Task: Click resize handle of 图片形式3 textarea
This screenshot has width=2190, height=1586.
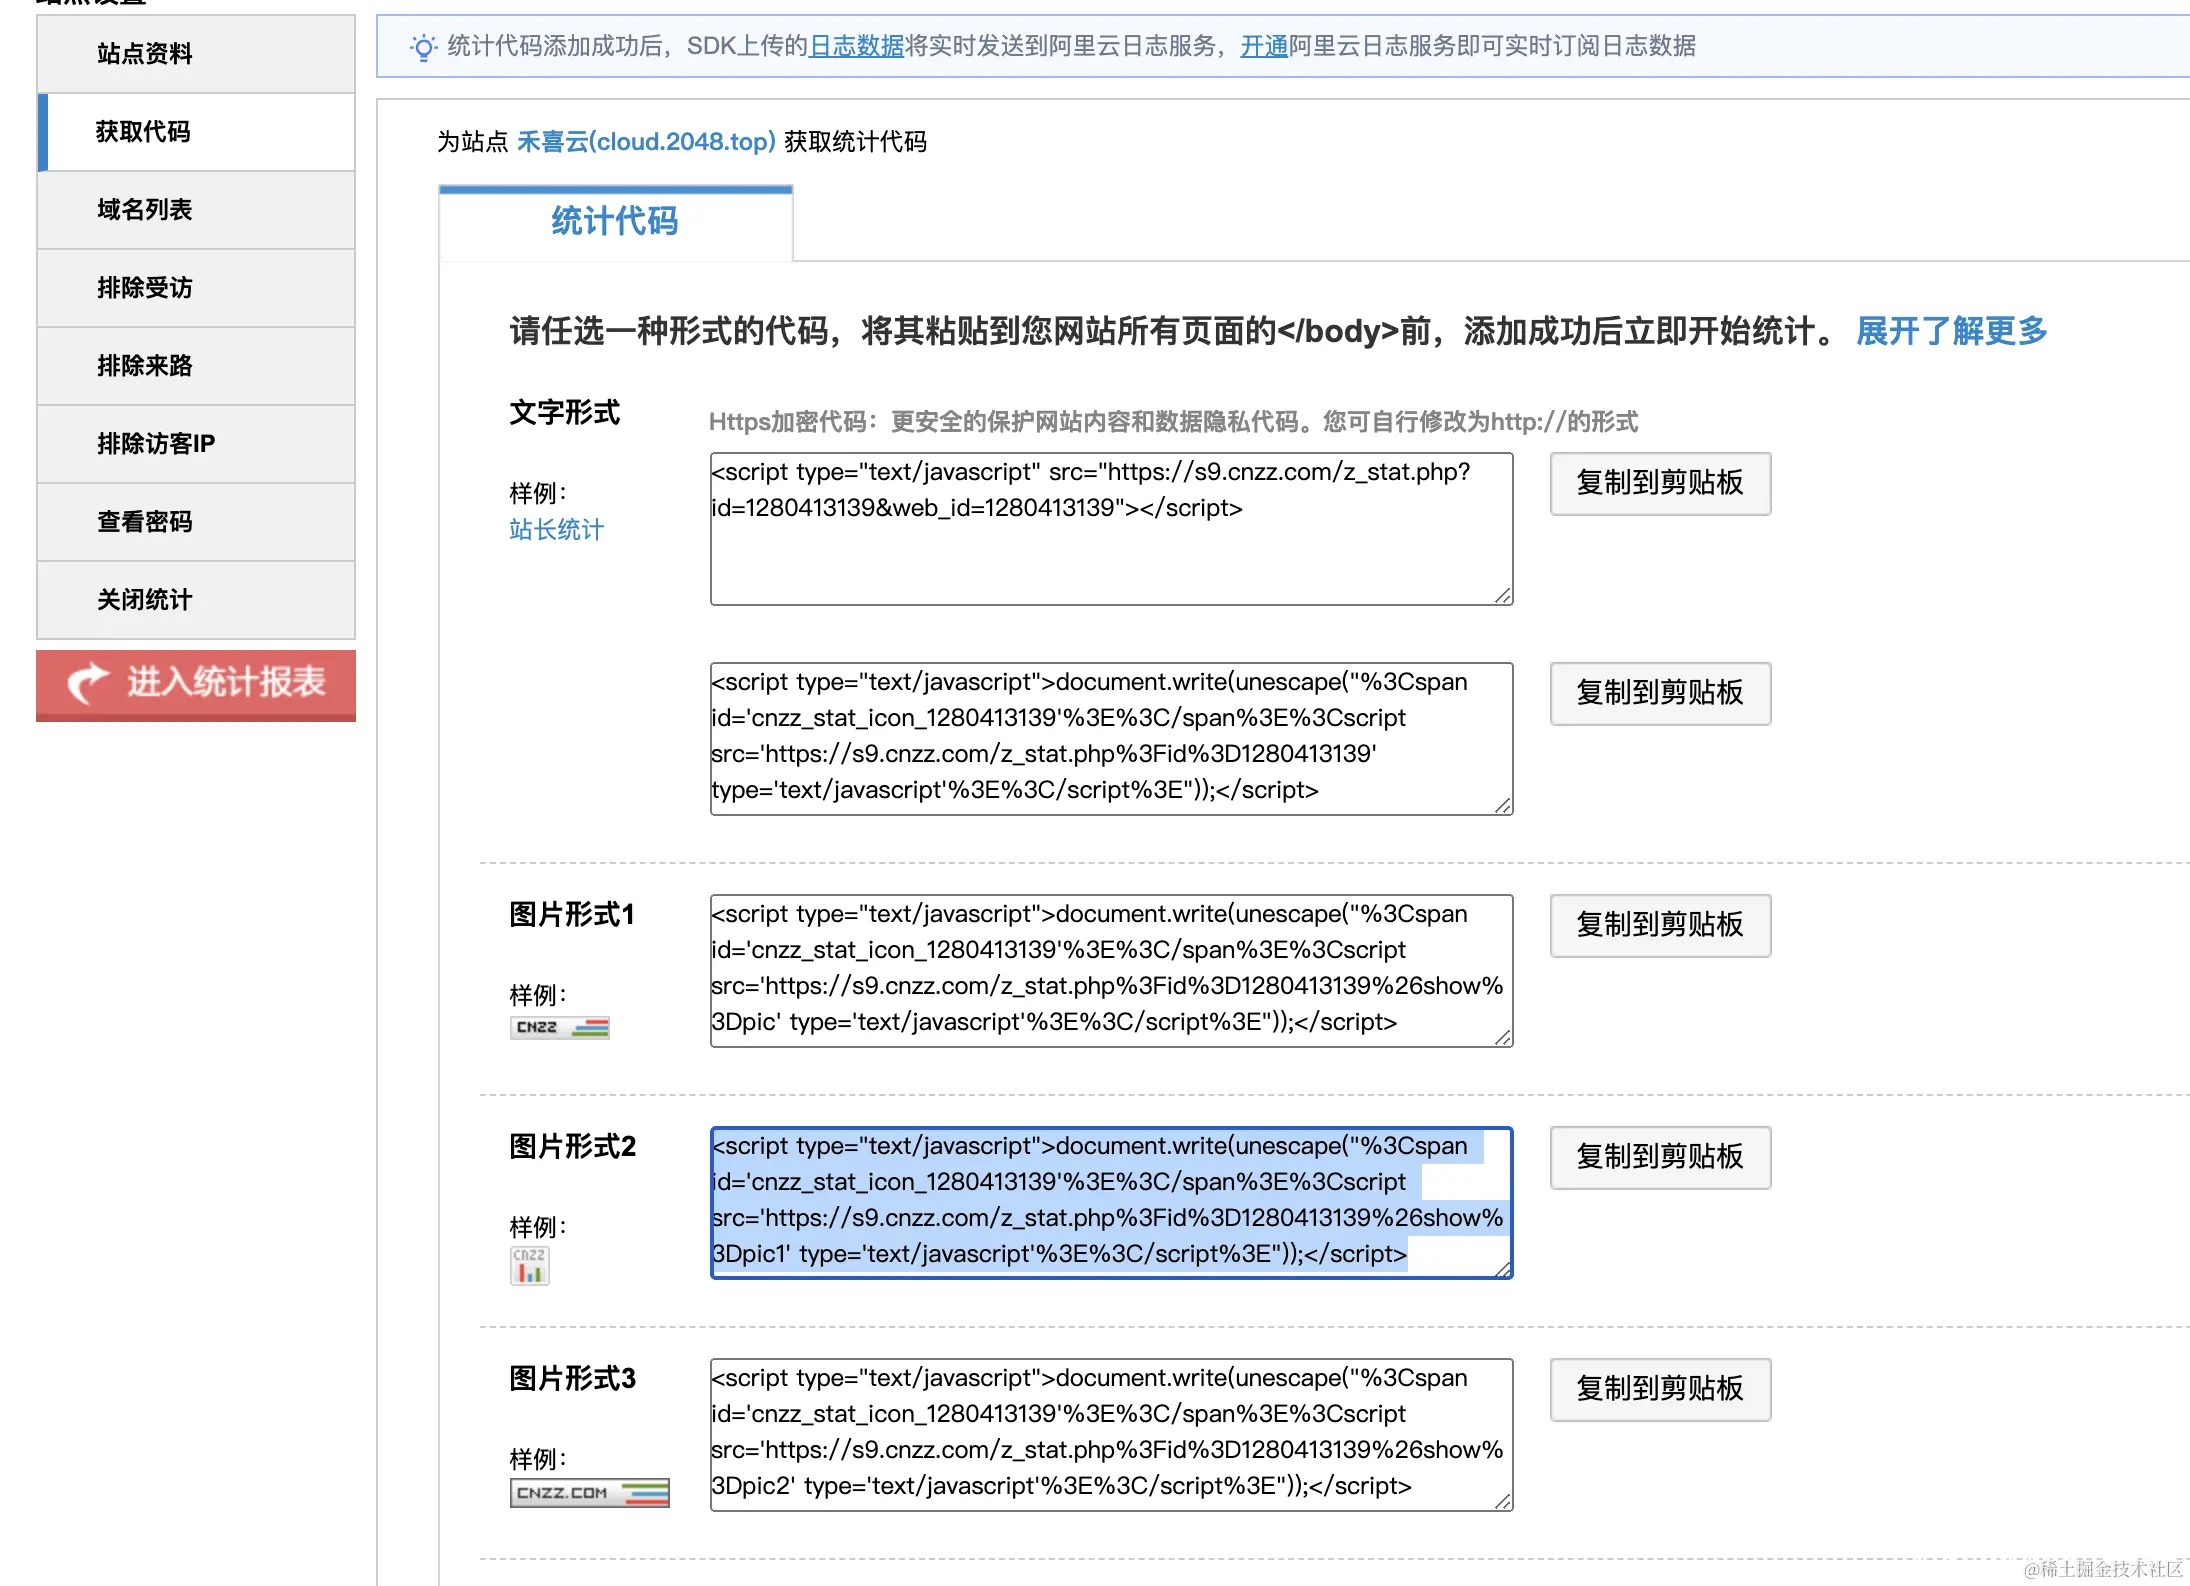Action: [x=1503, y=1501]
